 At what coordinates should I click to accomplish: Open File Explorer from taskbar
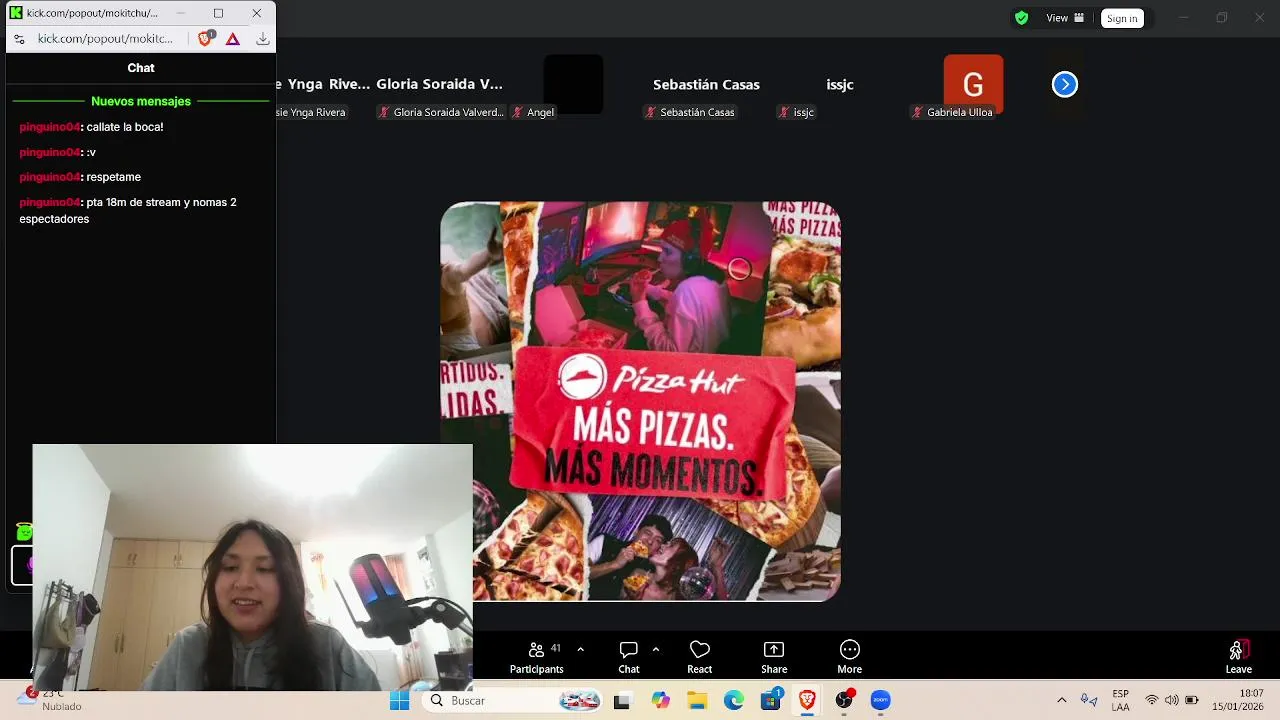point(697,701)
